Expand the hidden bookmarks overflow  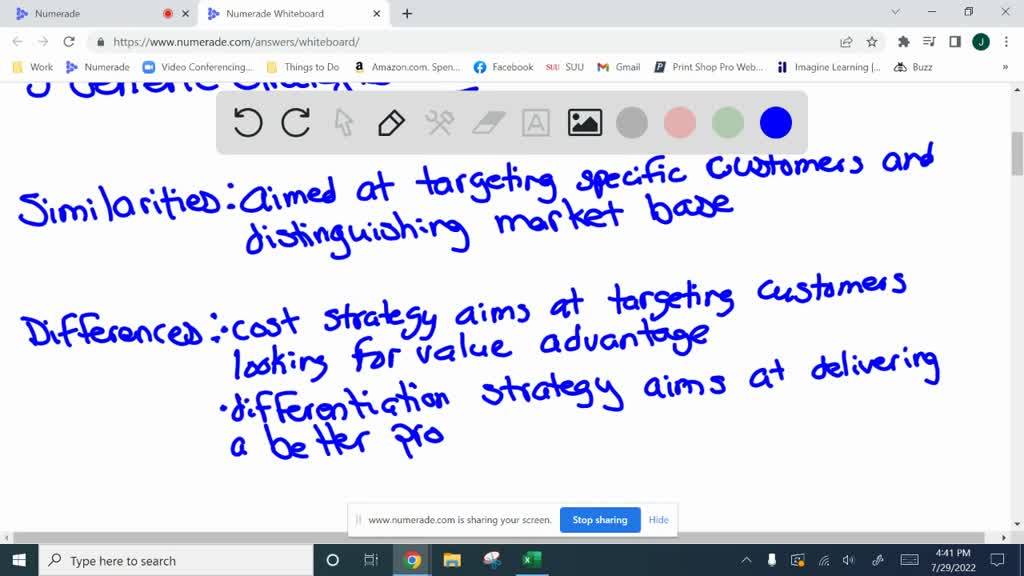(1005, 67)
